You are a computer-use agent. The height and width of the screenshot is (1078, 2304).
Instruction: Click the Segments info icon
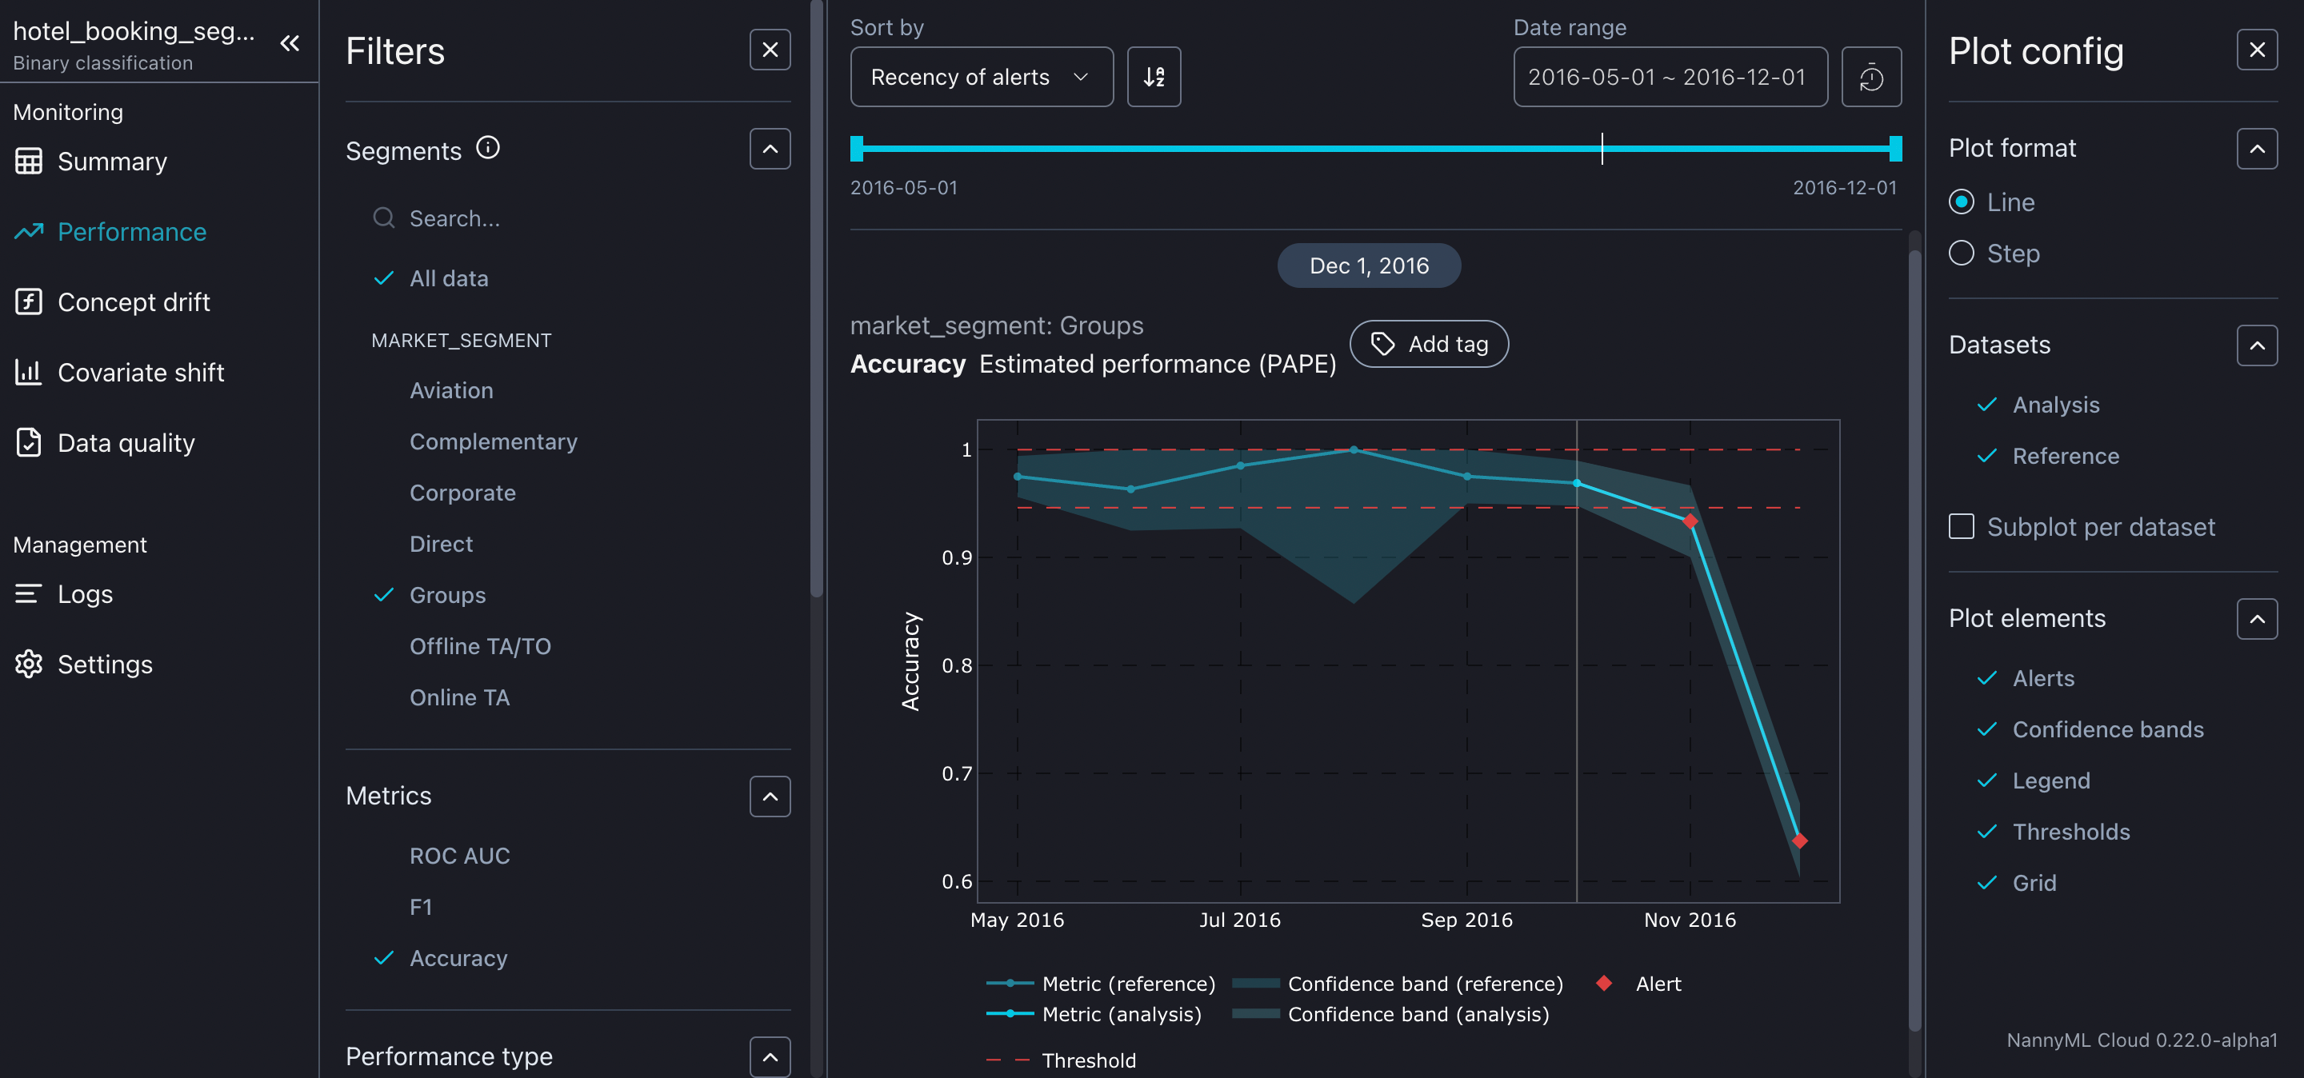tap(487, 149)
